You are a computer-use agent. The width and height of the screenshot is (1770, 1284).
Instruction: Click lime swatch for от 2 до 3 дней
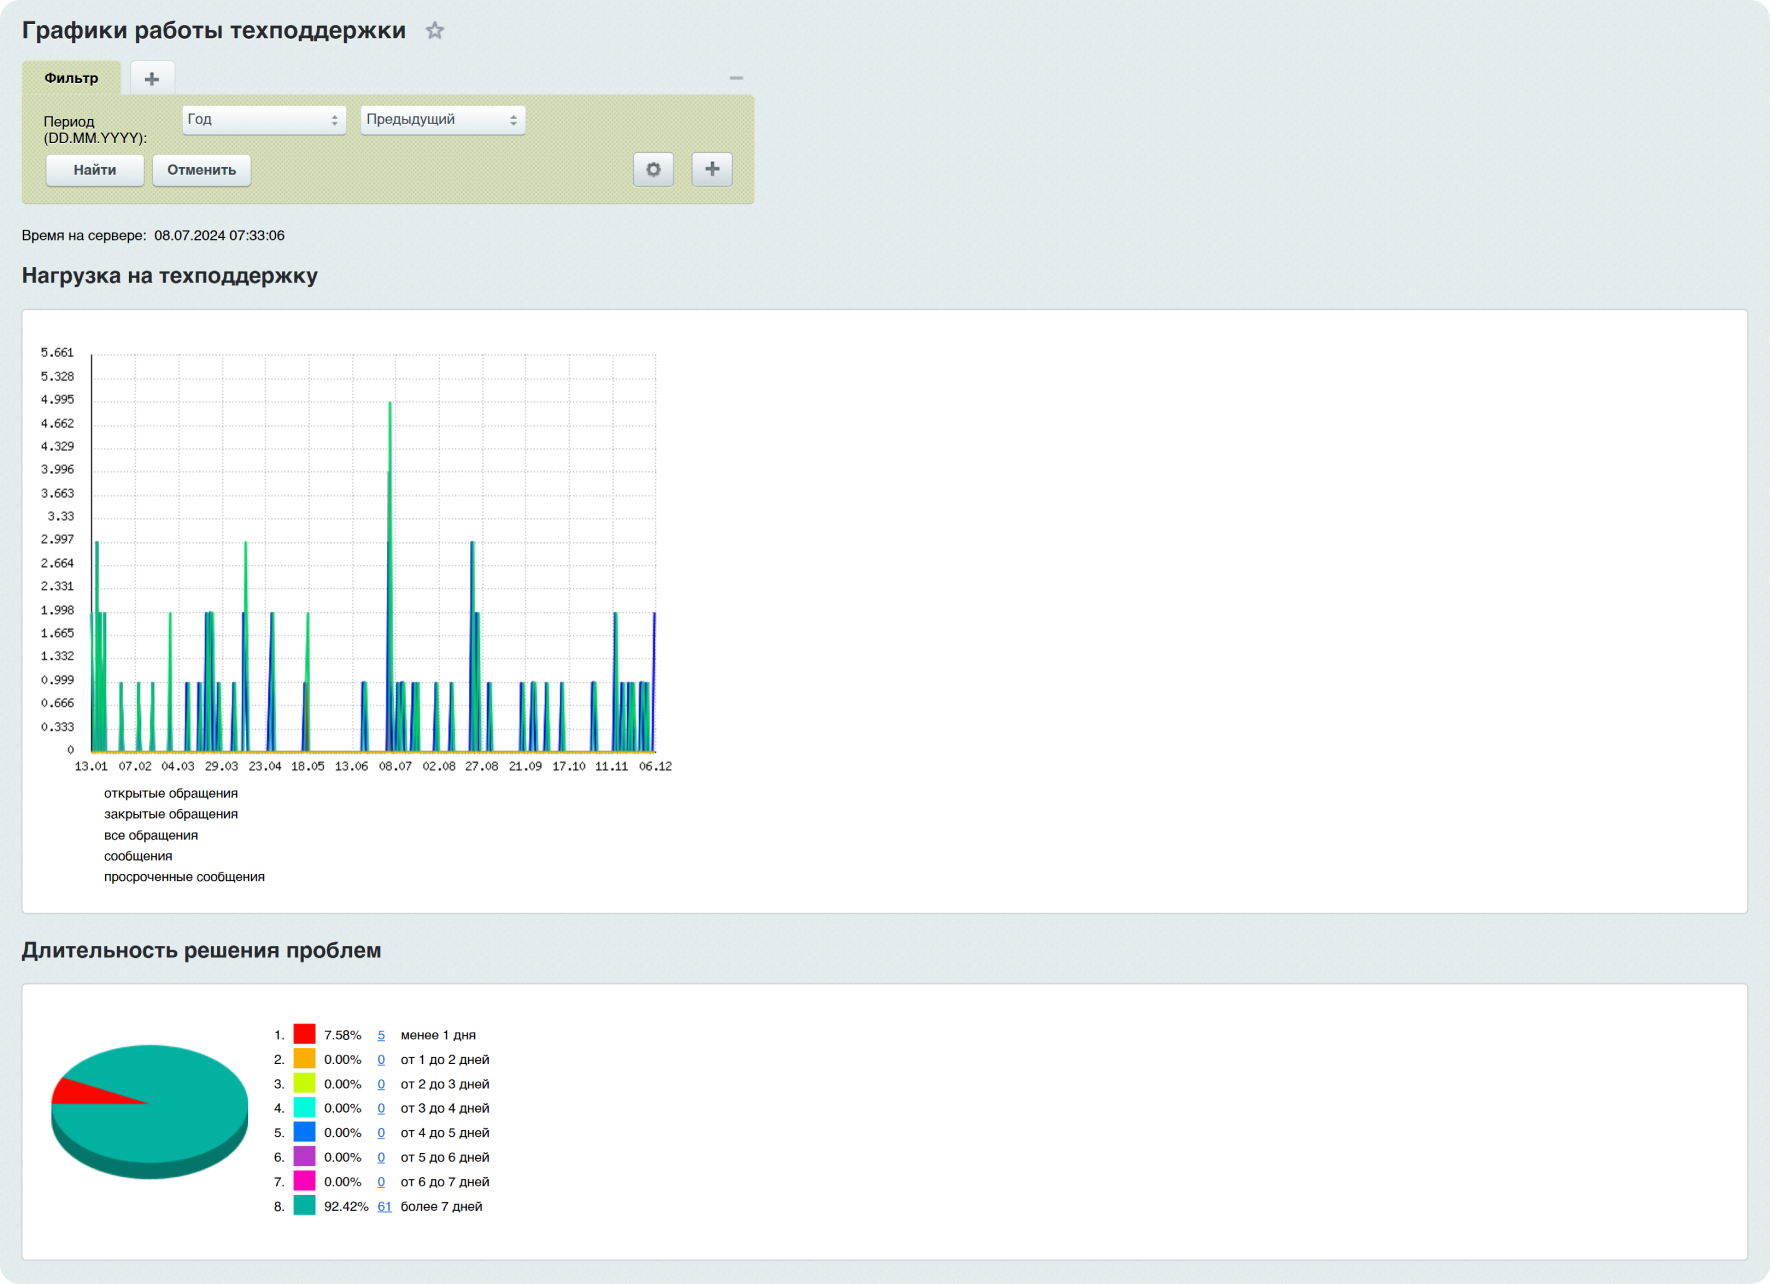coord(305,1083)
